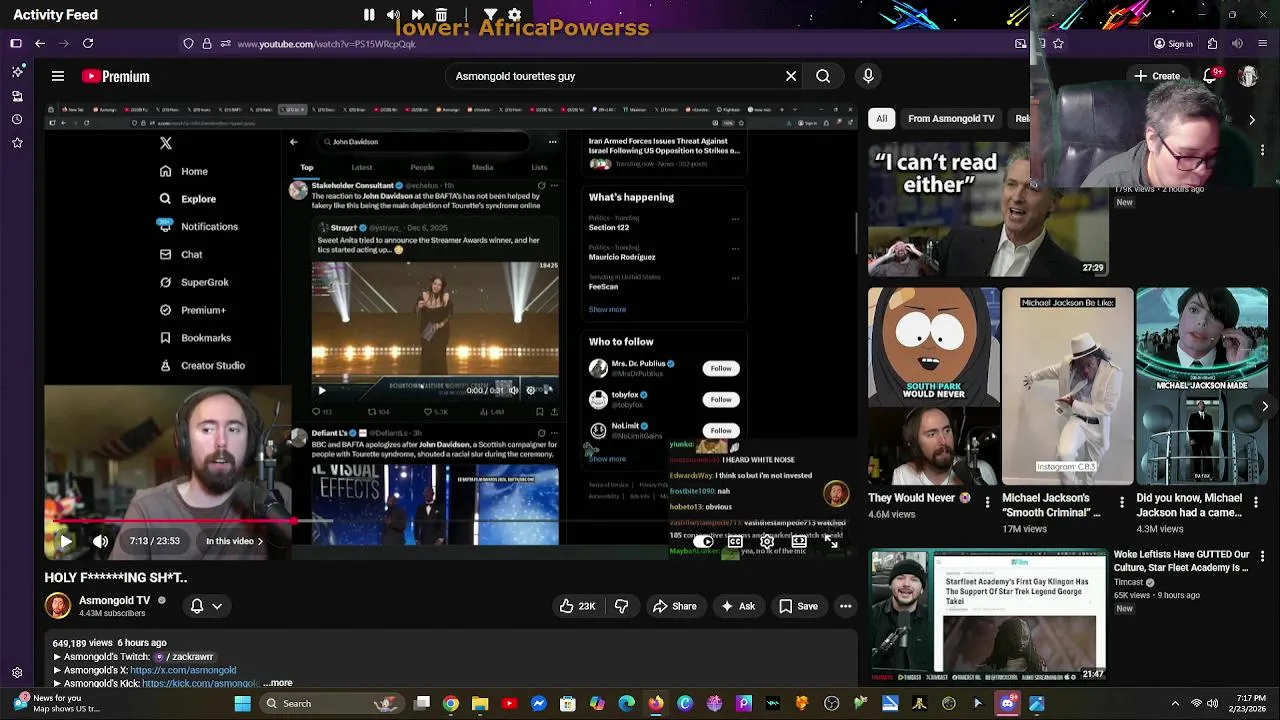Open Google Chrome from the taskbar
The height and width of the screenshot is (720, 1280).
451,704
